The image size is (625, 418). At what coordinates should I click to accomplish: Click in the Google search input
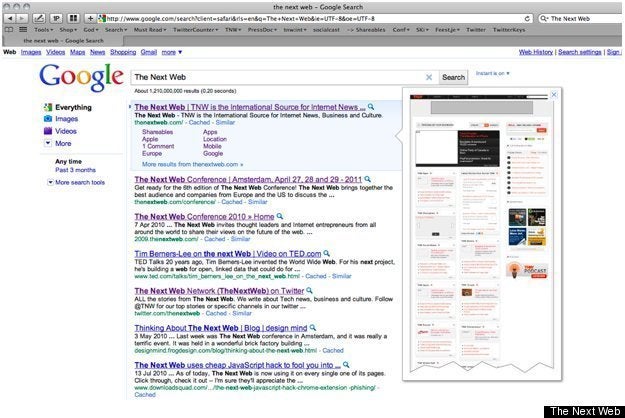pyautogui.click(x=279, y=77)
